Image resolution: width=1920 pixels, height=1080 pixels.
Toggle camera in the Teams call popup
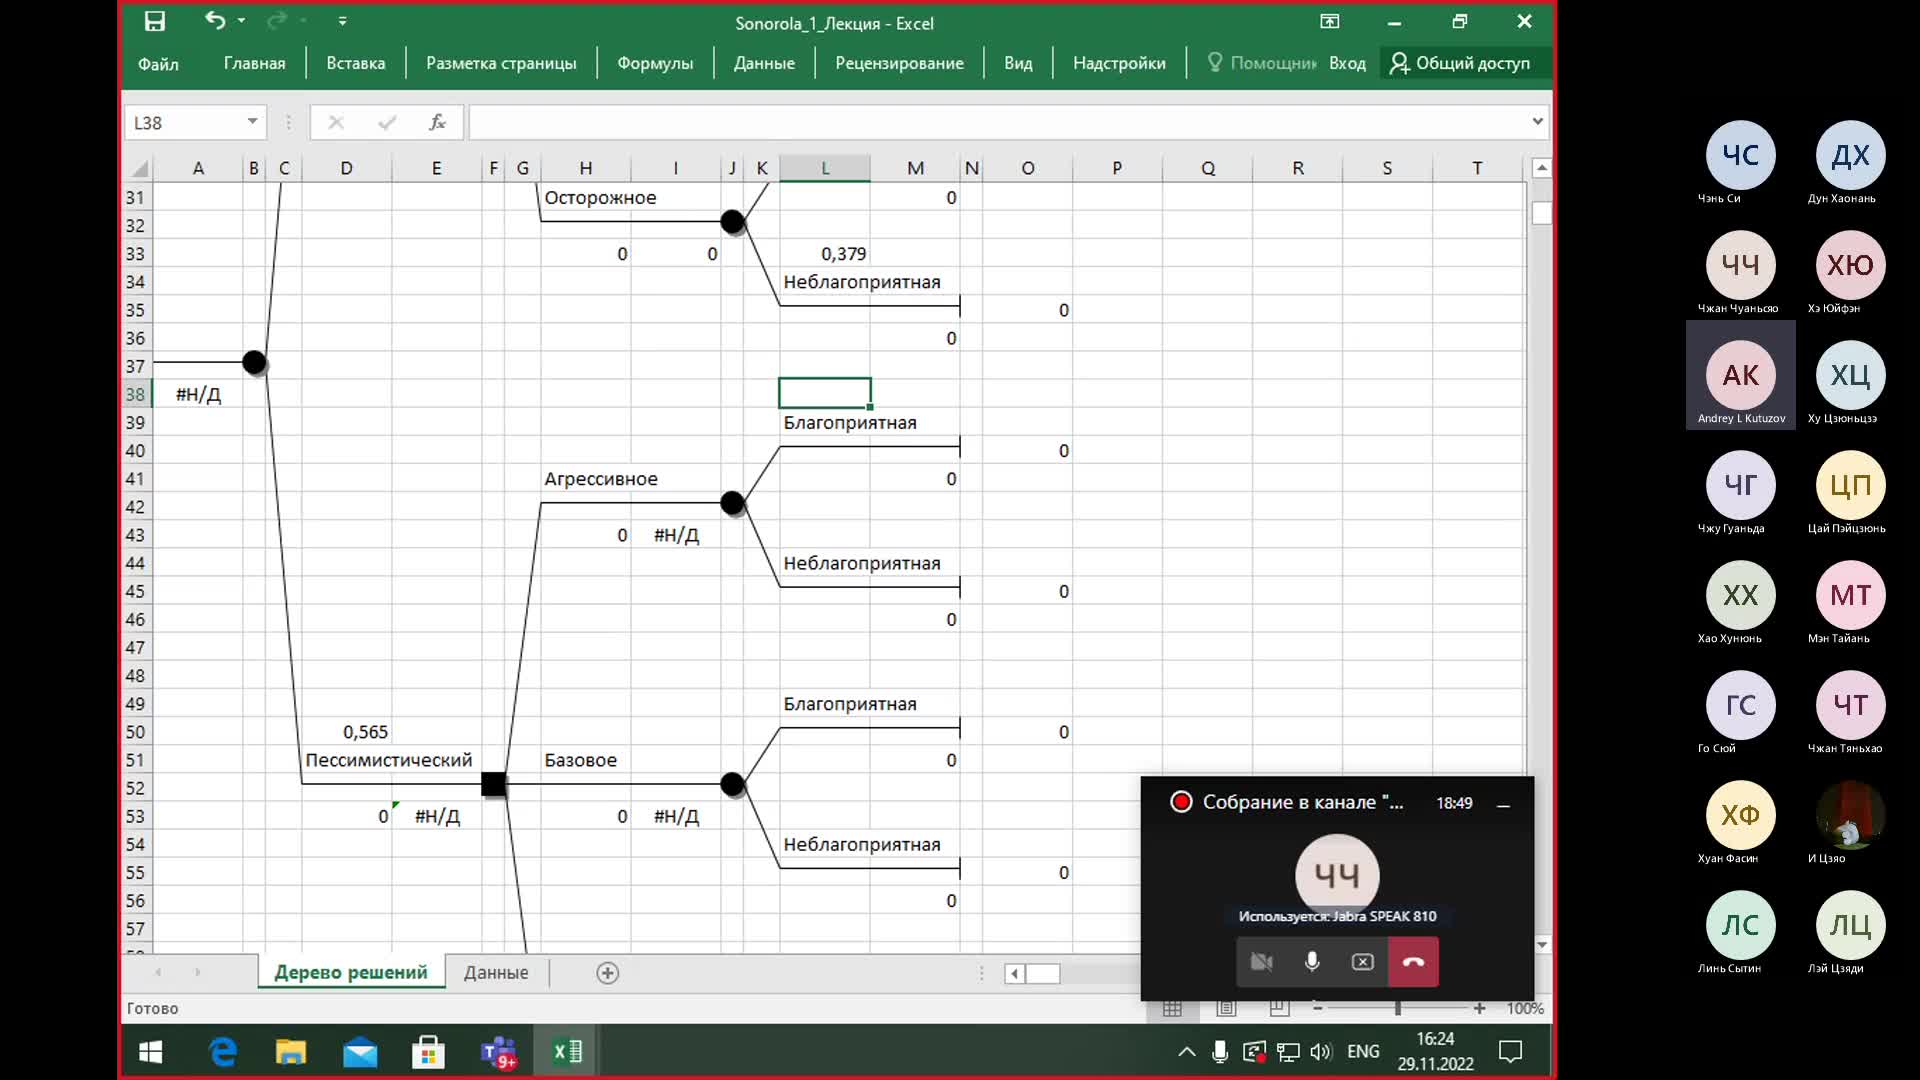(x=1262, y=962)
